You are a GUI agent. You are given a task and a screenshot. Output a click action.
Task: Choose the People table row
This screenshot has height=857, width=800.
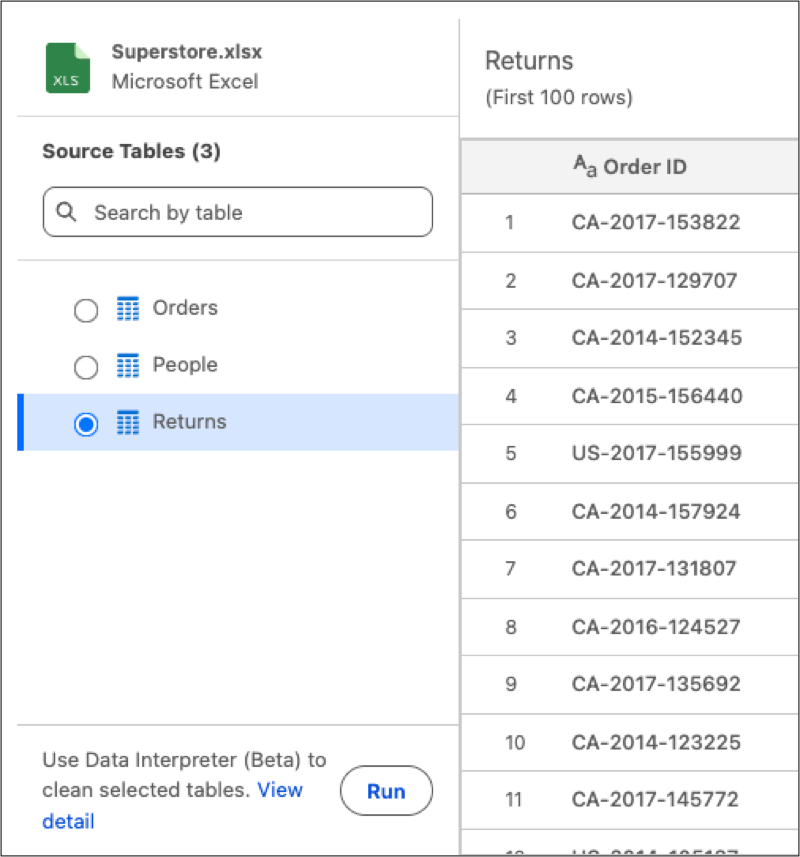click(238, 366)
